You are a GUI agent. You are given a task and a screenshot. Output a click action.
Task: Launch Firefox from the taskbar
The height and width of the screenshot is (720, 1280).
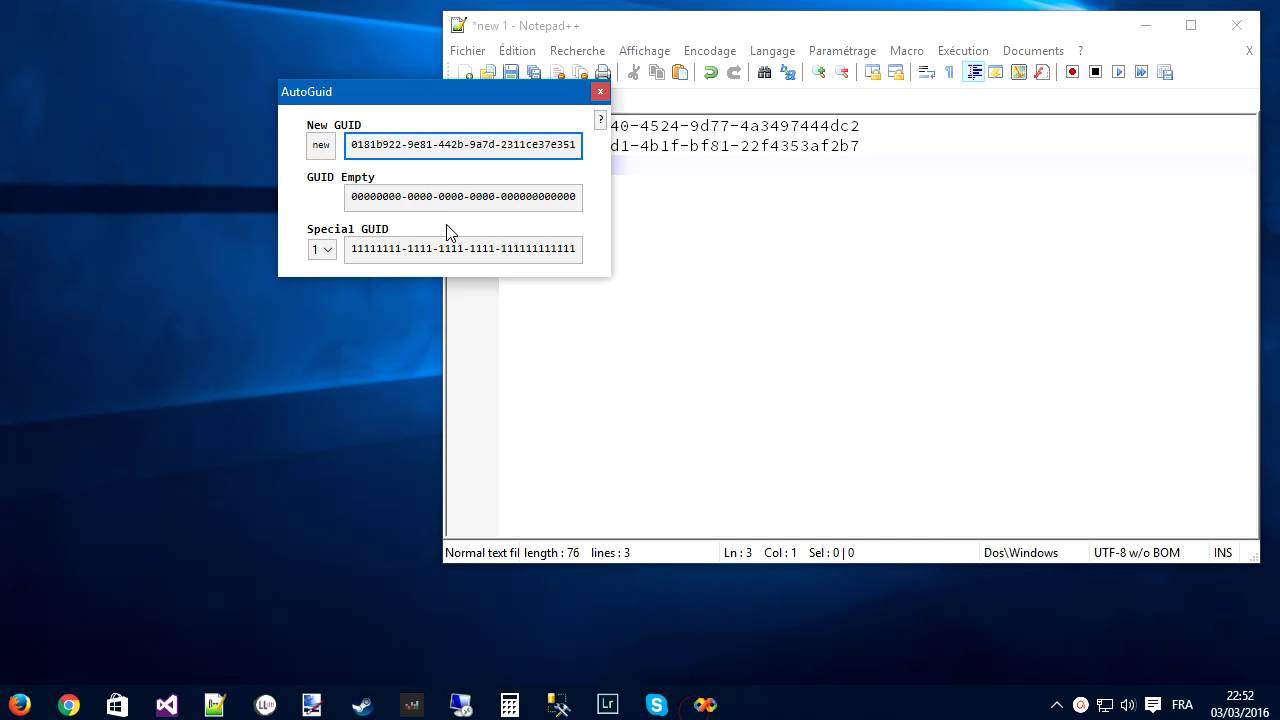(19, 705)
